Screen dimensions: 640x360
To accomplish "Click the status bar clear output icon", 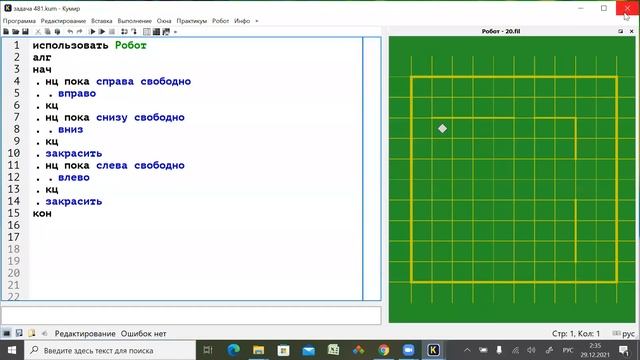I will tap(44, 333).
